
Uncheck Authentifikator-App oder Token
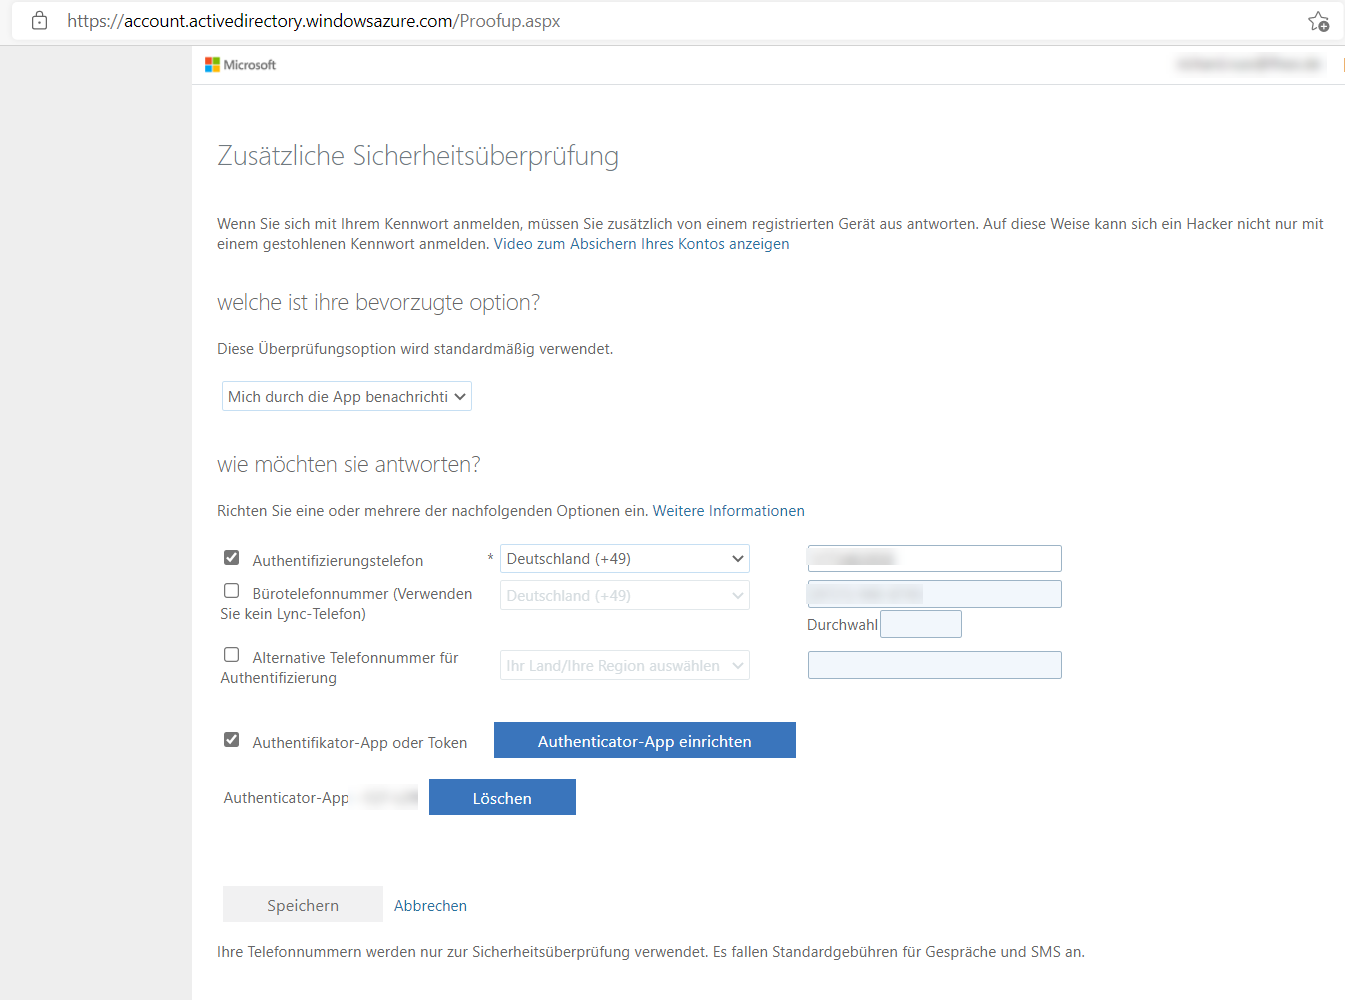[x=231, y=739]
